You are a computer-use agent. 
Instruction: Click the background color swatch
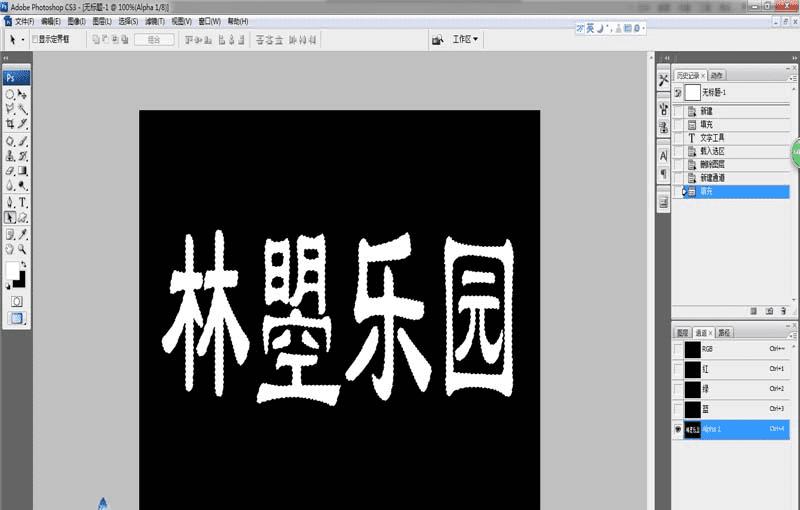coord(21,282)
